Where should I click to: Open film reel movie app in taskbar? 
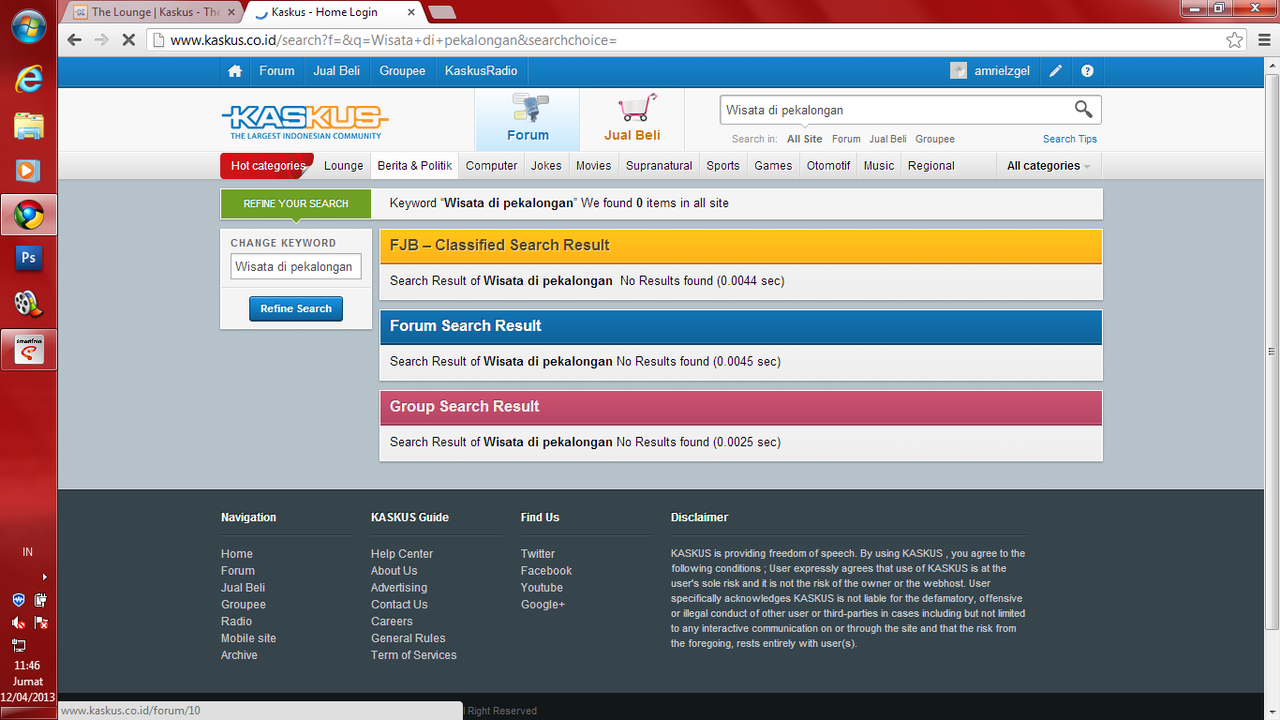pos(28,304)
